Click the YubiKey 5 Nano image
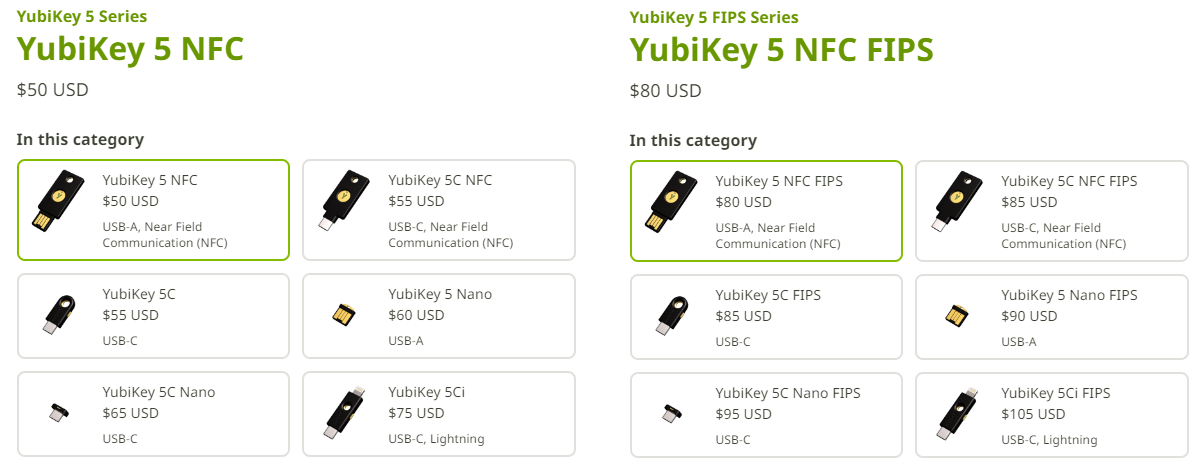This screenshot has width=1199, height=472. coord(345,315)
